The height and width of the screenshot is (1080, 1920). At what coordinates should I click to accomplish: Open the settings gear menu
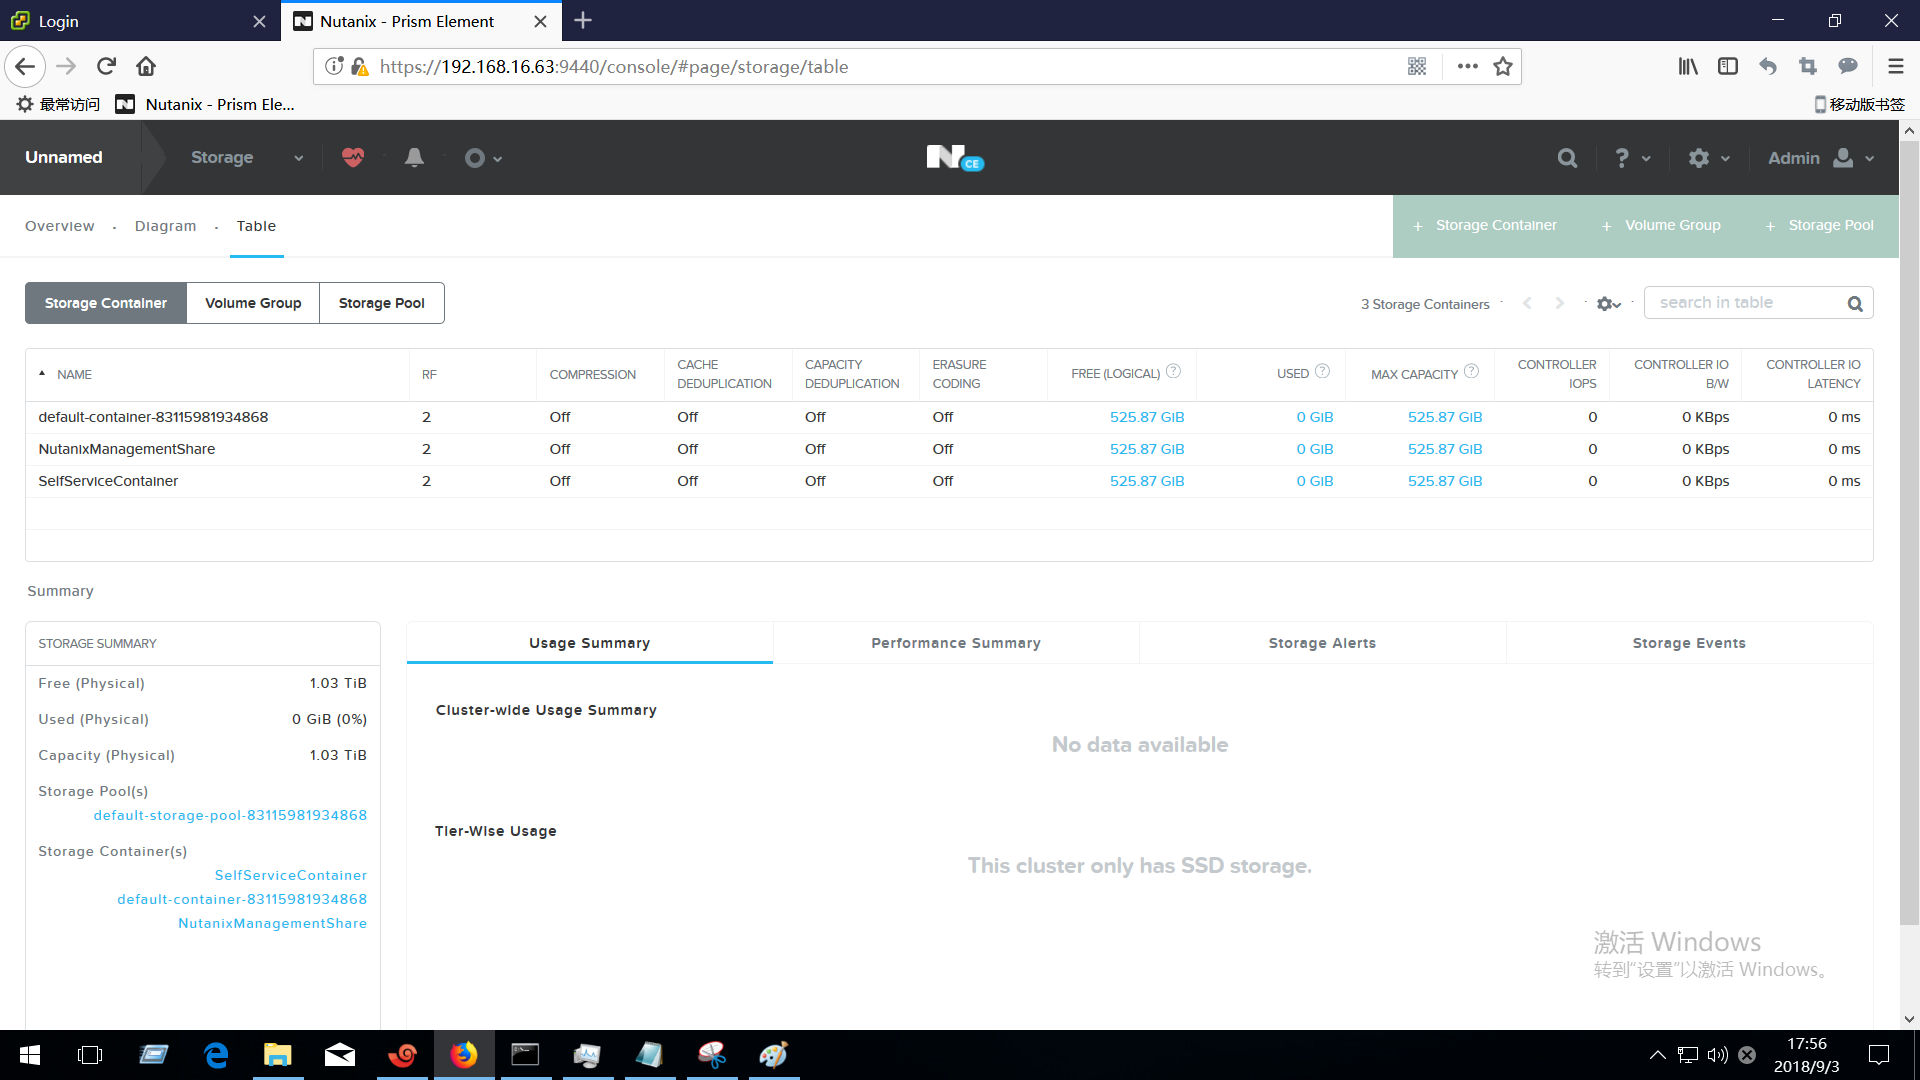[x=1708, y=158]
